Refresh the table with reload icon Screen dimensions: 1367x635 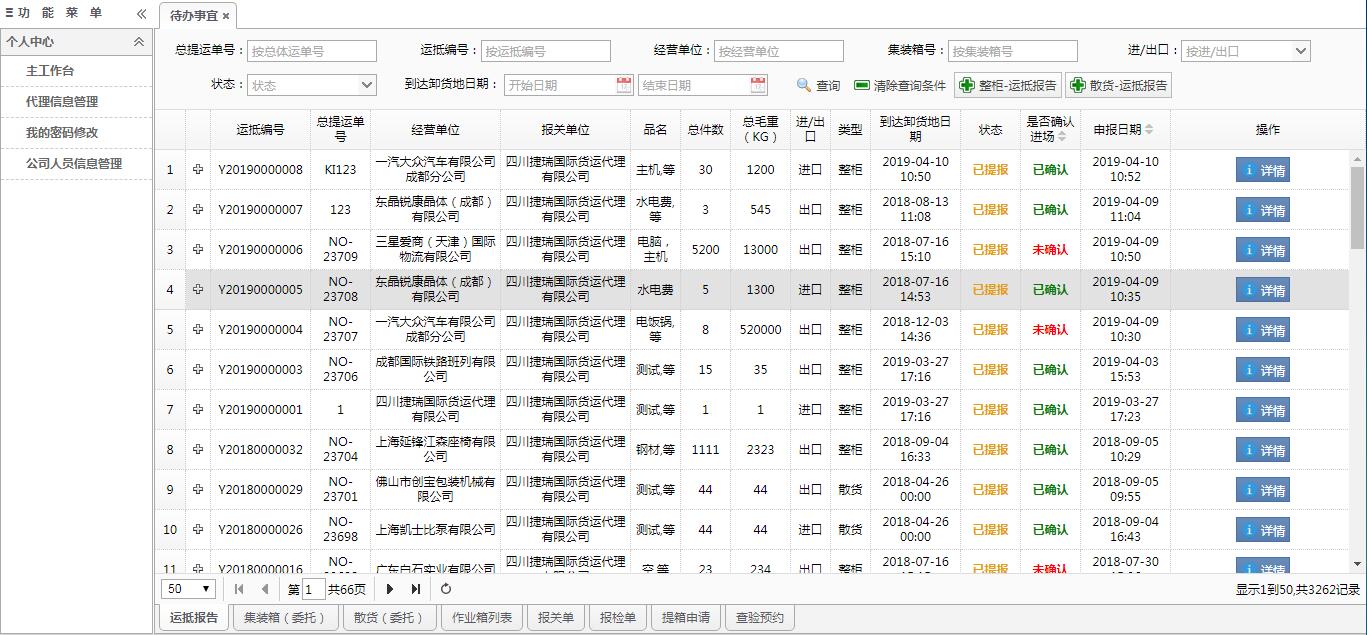[446, 589]
